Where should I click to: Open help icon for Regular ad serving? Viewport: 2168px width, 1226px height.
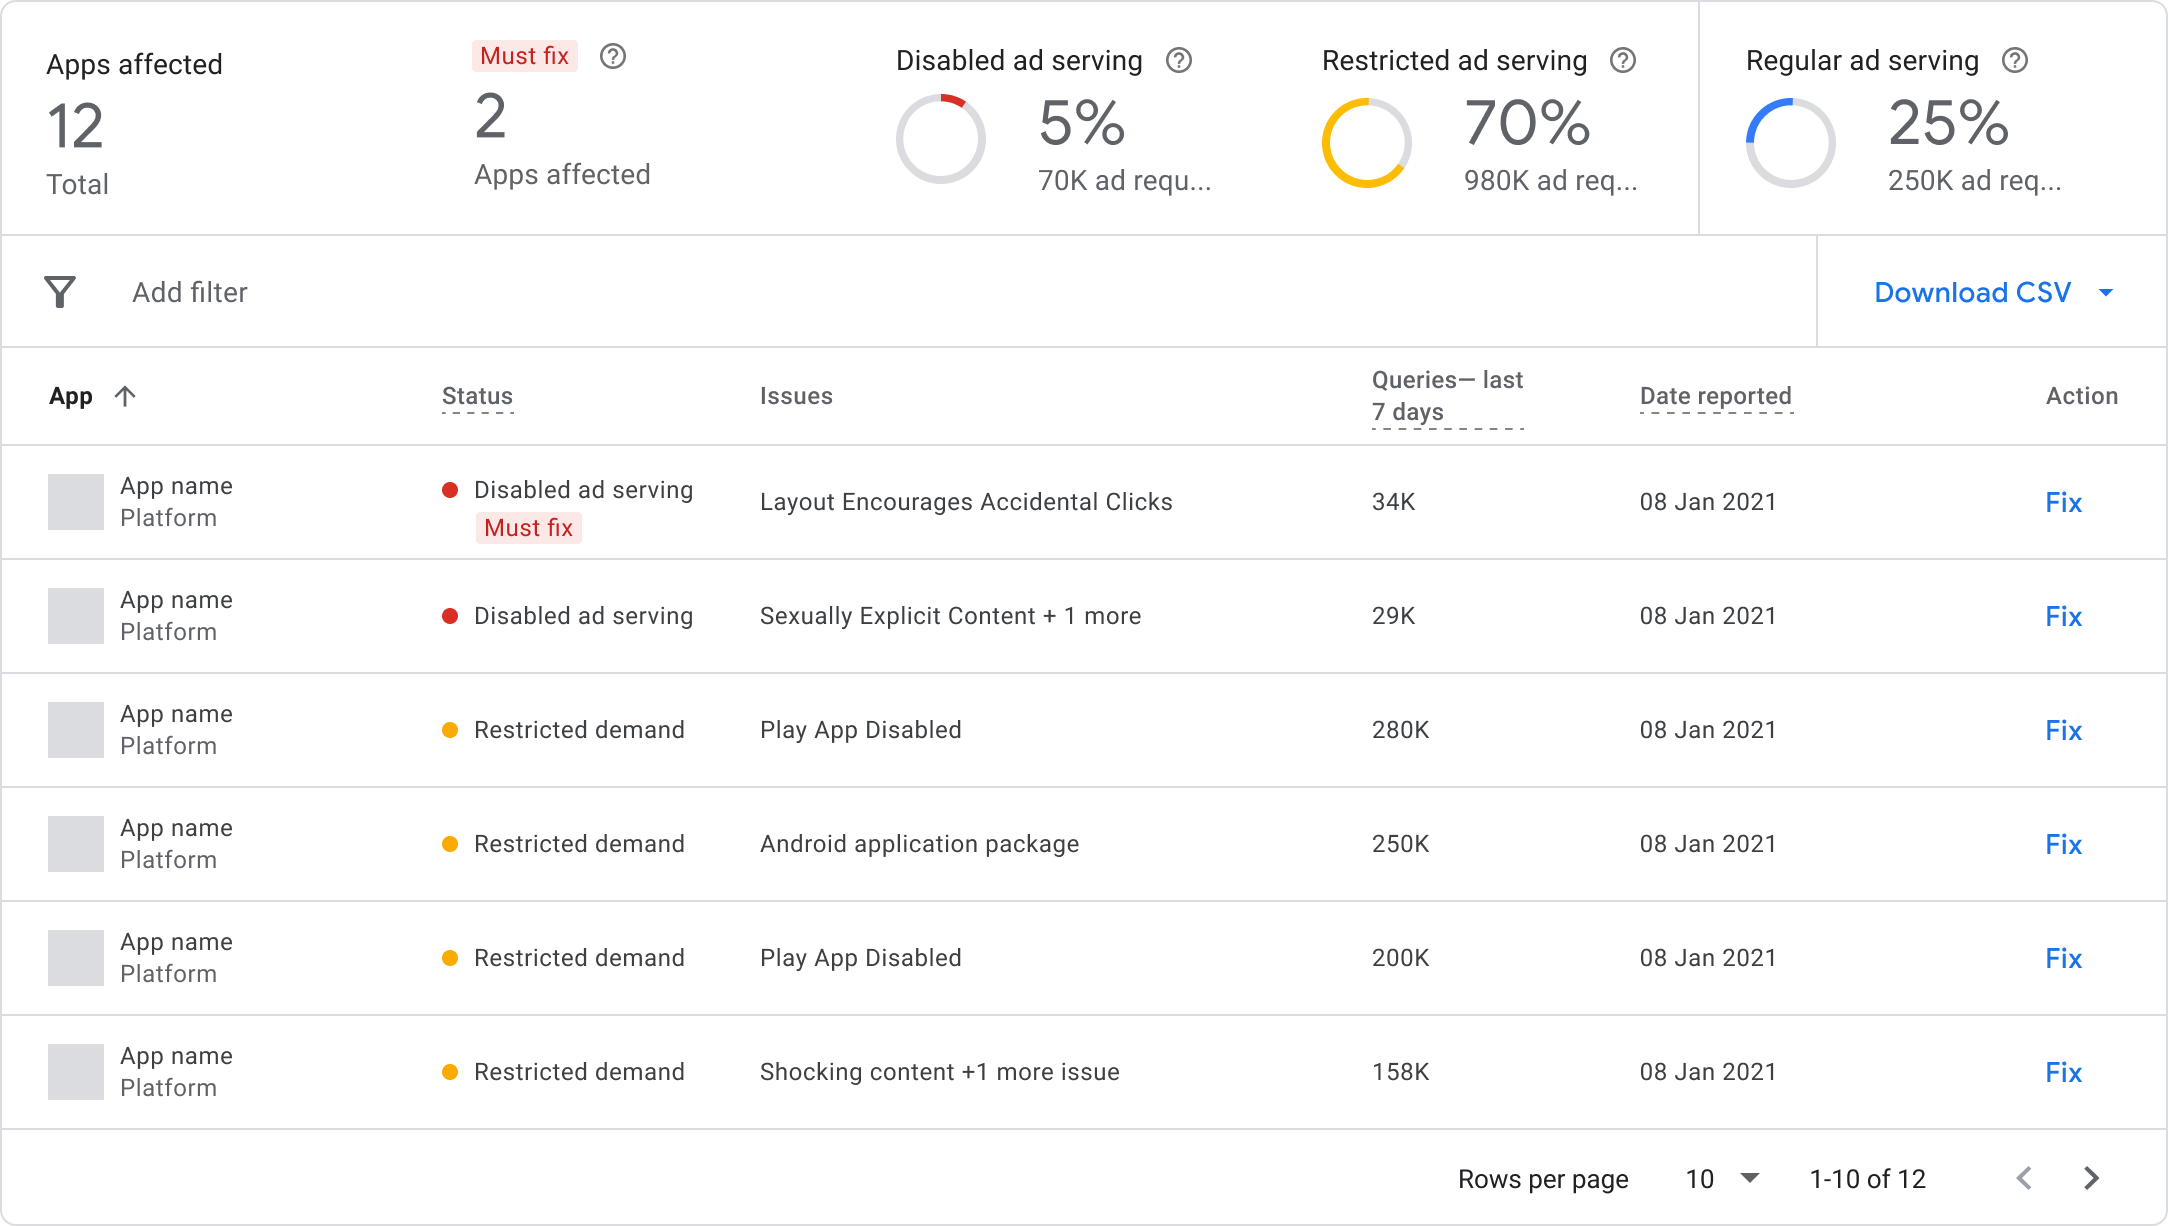click(2015, 60)
